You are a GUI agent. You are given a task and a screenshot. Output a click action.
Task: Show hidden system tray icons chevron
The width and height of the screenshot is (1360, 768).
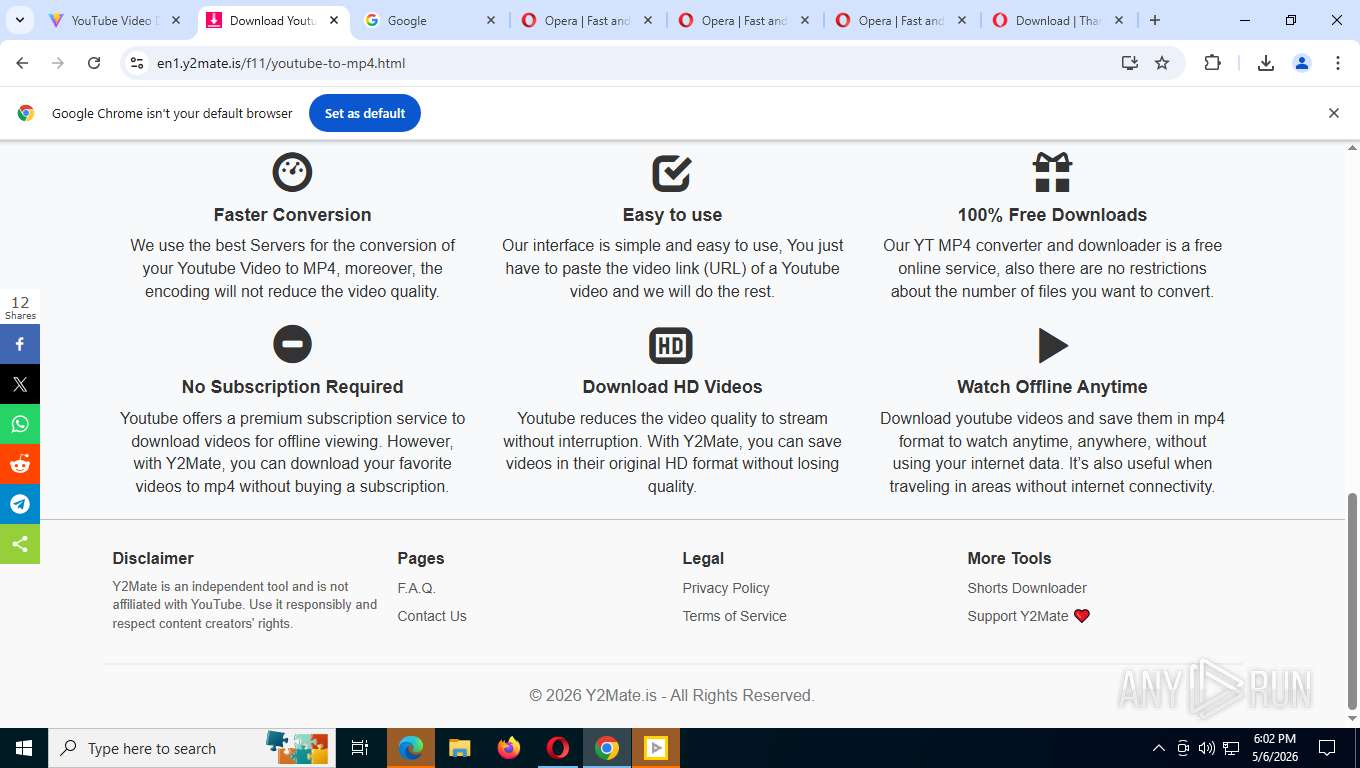(1159, 748)
